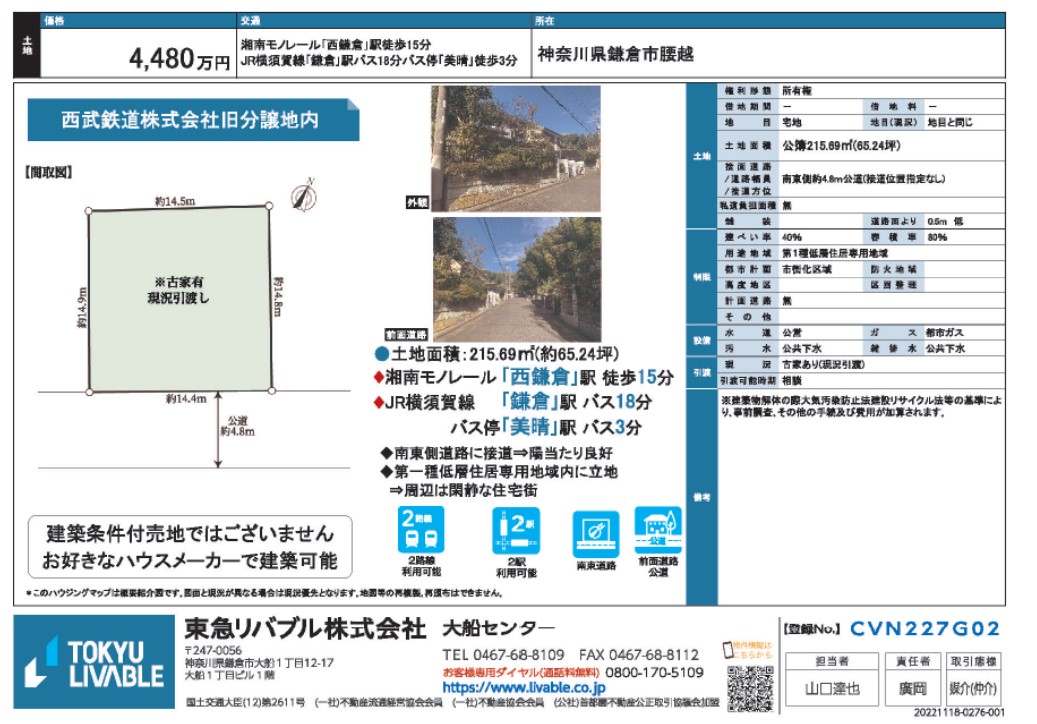
Task: Click the 交通 header tab
Action: 251,19
